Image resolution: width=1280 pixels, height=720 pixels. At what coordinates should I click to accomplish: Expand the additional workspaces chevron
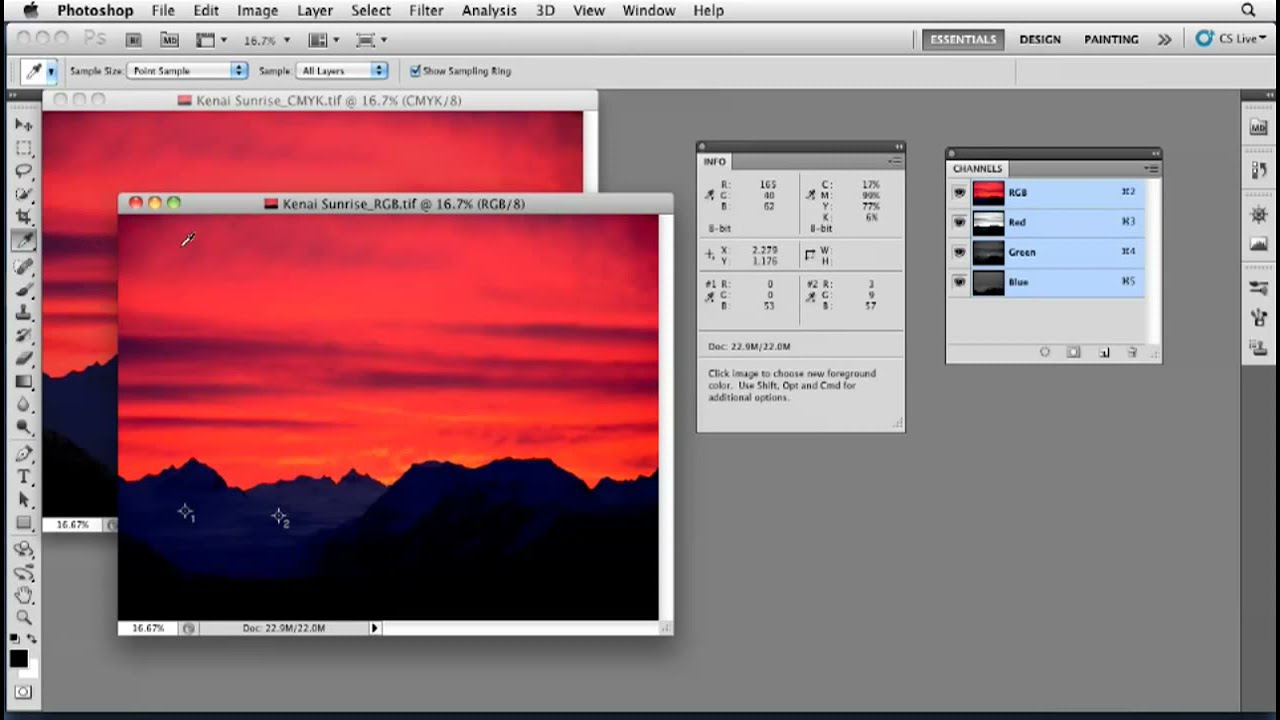coord(1165,40)
